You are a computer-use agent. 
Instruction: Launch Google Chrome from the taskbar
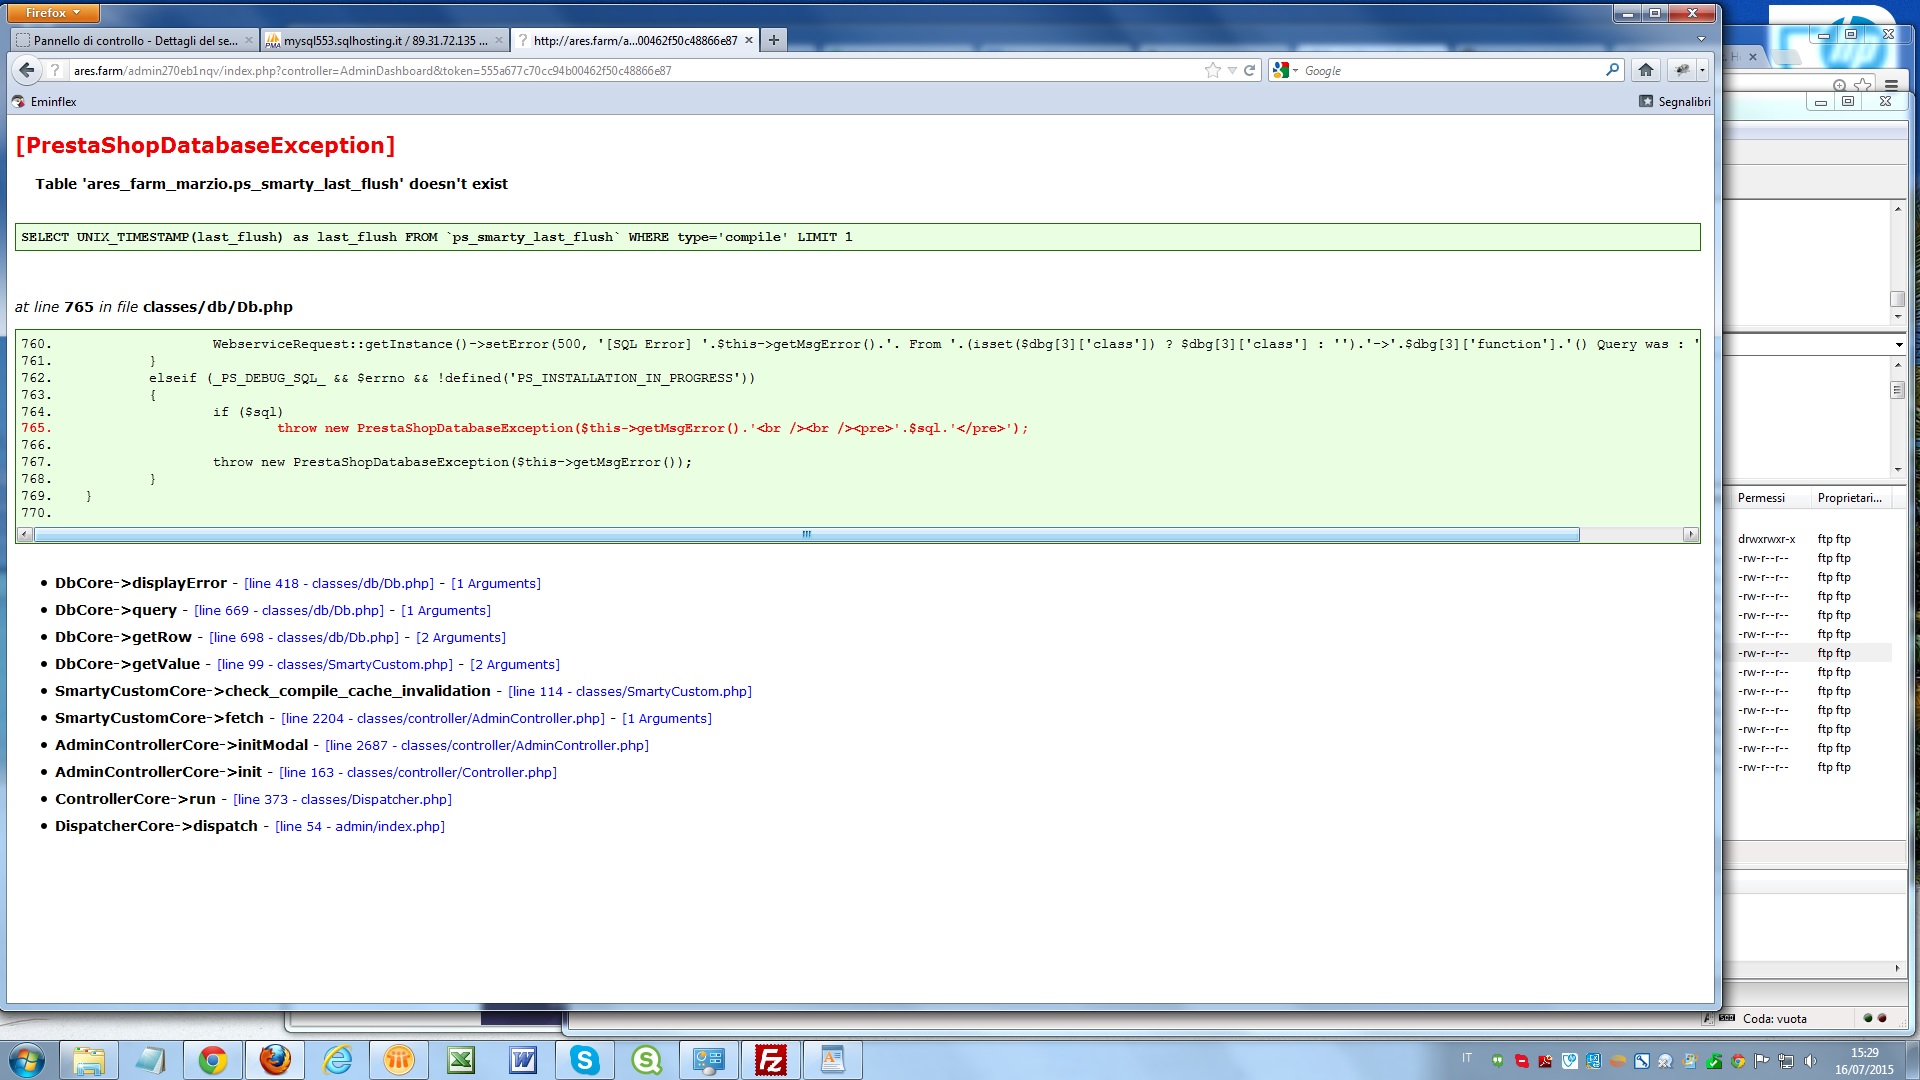tap(212, 1060)
